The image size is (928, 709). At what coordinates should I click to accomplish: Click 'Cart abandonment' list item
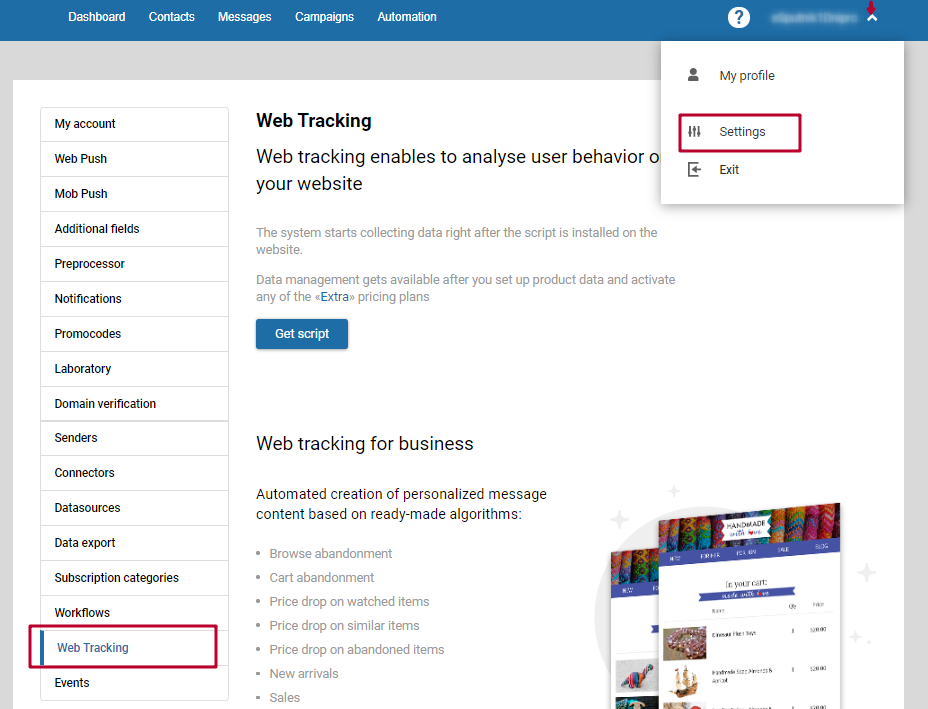322,578
